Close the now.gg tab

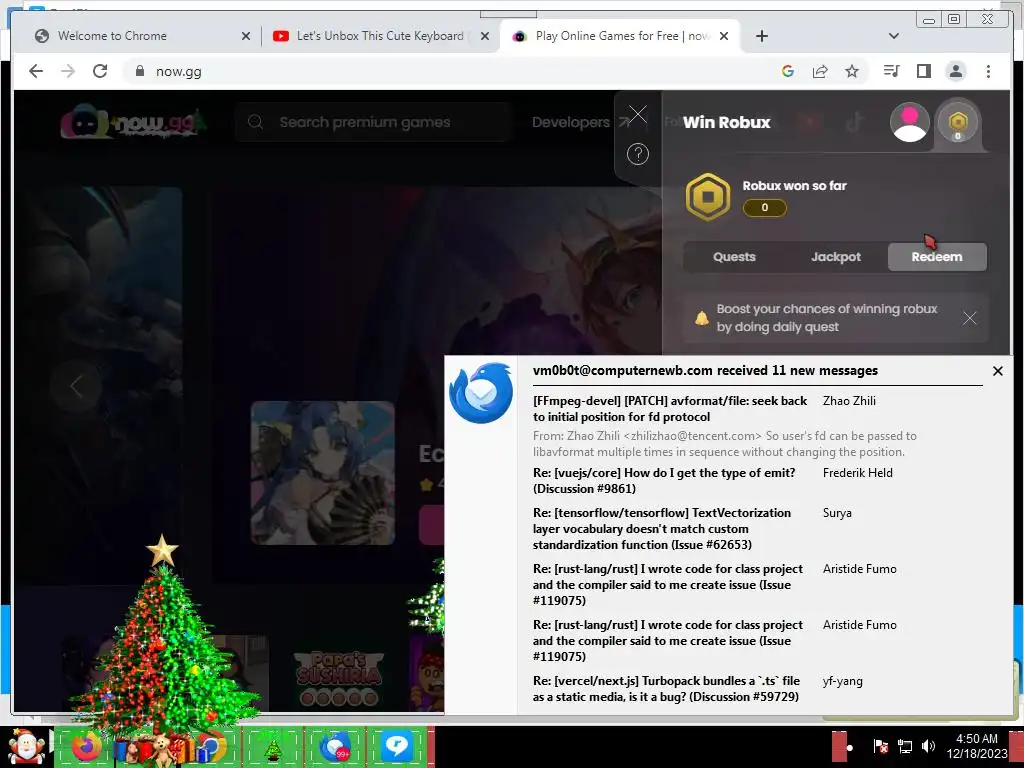pos(724,36)
